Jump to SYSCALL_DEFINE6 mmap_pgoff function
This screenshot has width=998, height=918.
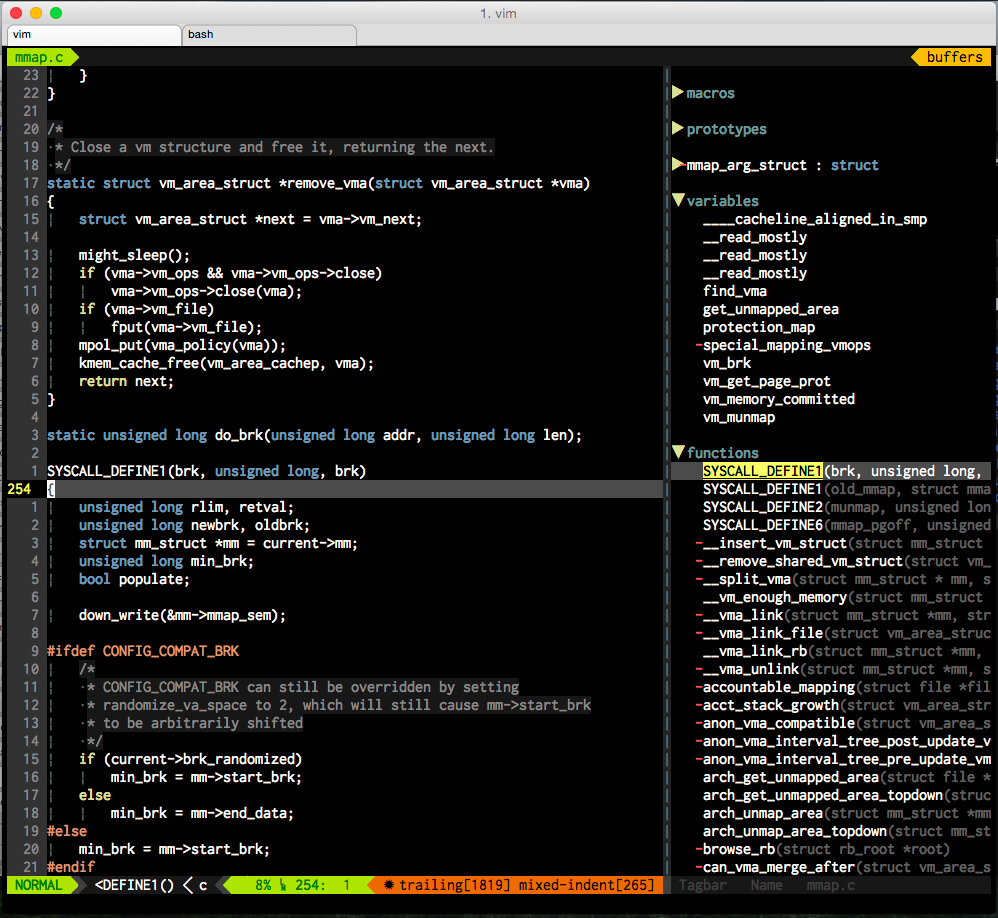coord(847,525)
